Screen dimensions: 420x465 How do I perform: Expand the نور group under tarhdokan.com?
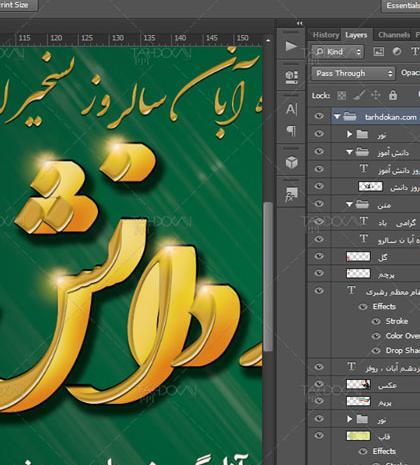coord(349,134)
